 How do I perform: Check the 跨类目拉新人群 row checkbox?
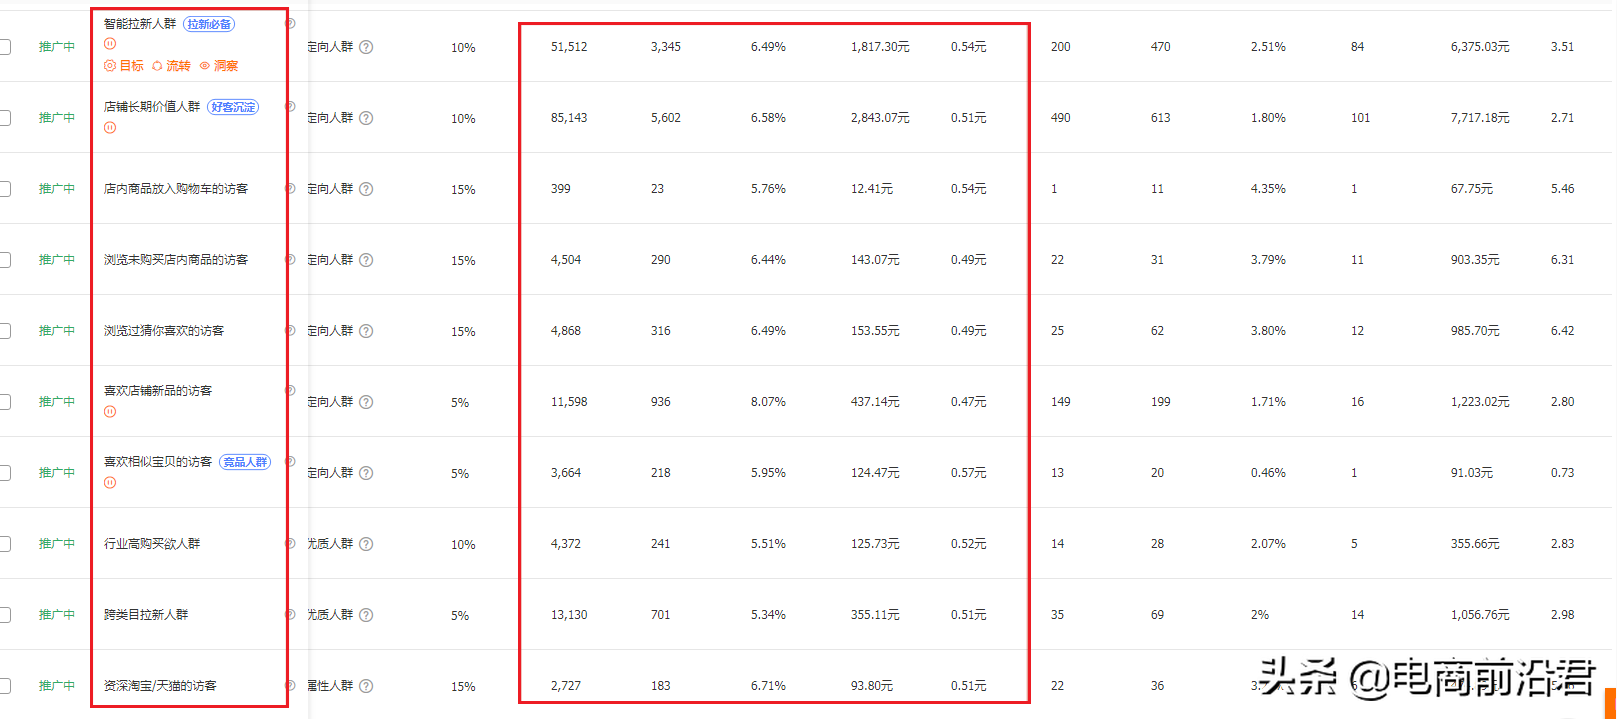(x=5, y=615)
